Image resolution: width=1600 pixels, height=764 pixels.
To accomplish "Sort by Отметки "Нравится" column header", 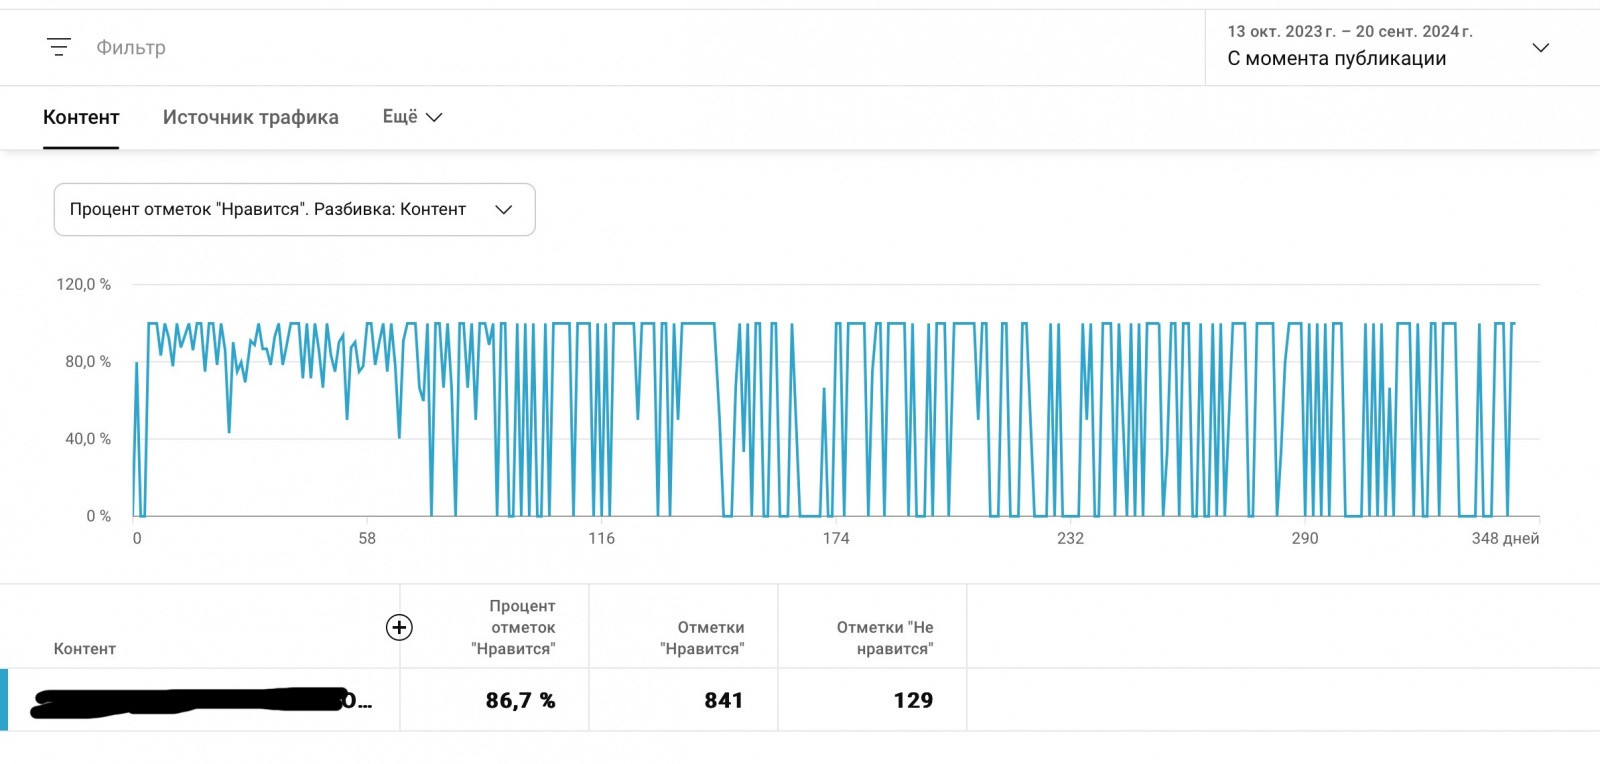I will coord(702,638).
